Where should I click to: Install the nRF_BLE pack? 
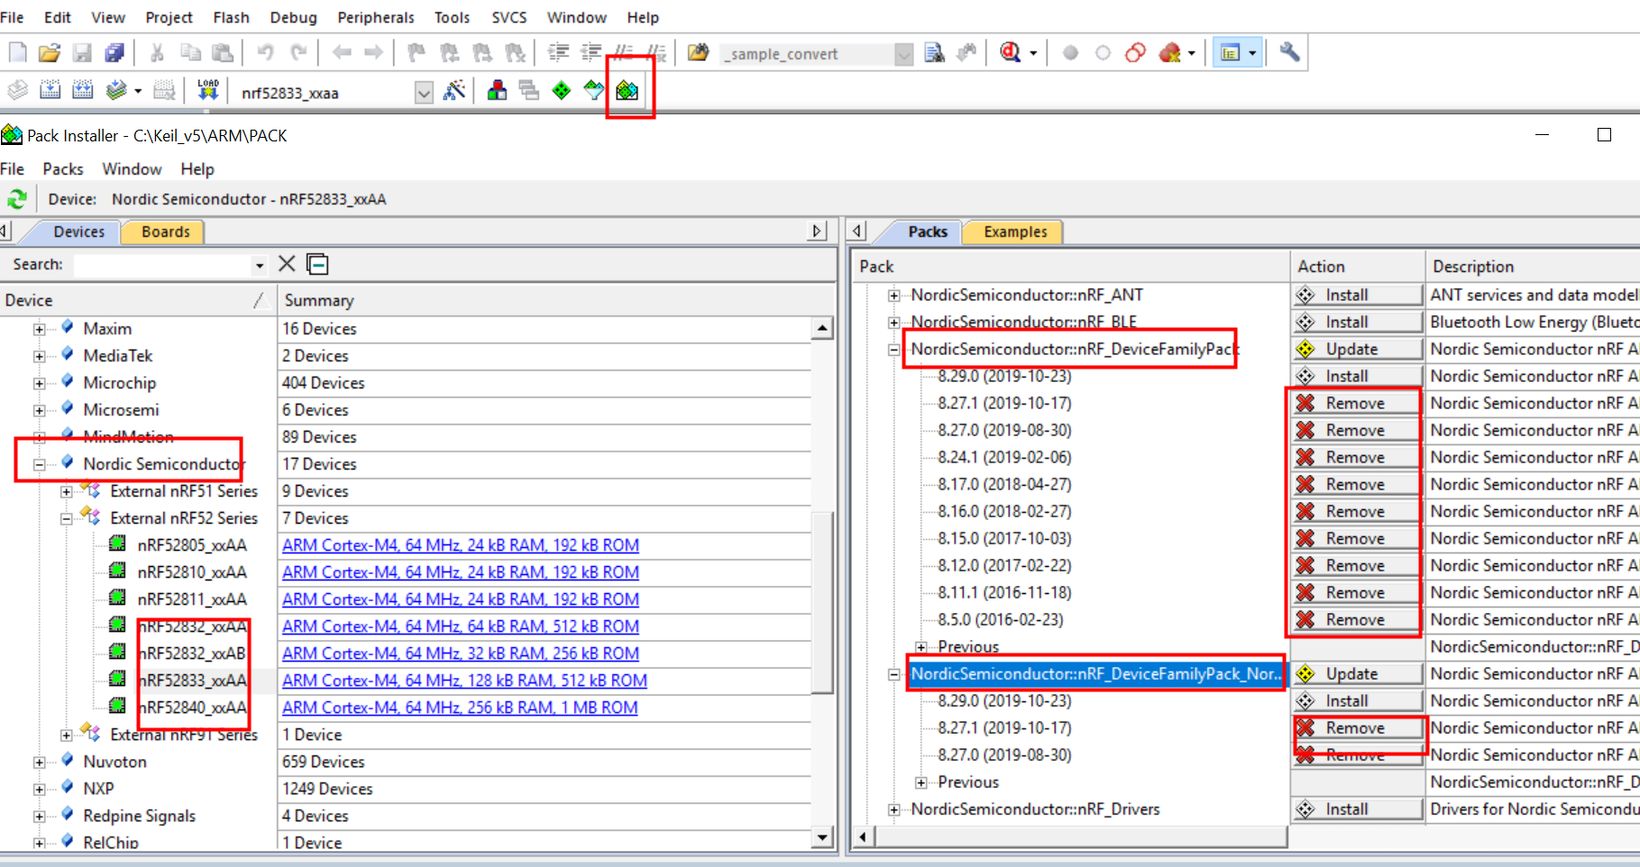1356,322
